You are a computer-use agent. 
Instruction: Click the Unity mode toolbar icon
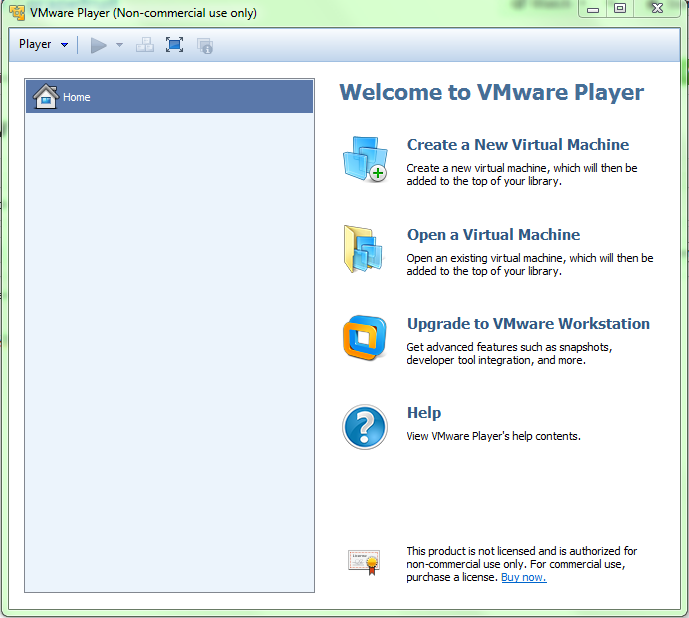[x=205, y=45]
